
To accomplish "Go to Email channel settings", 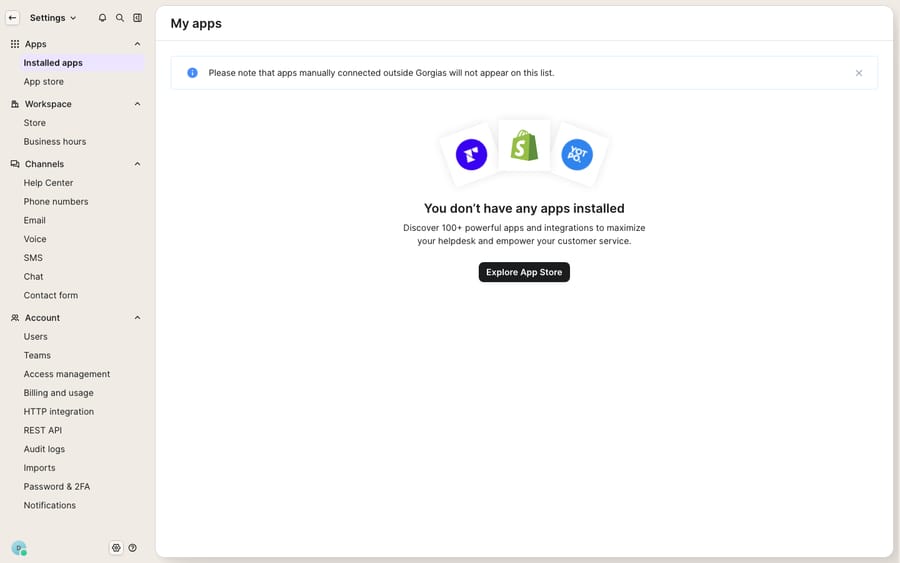I will pyautogui.click(x=34, y=220).
